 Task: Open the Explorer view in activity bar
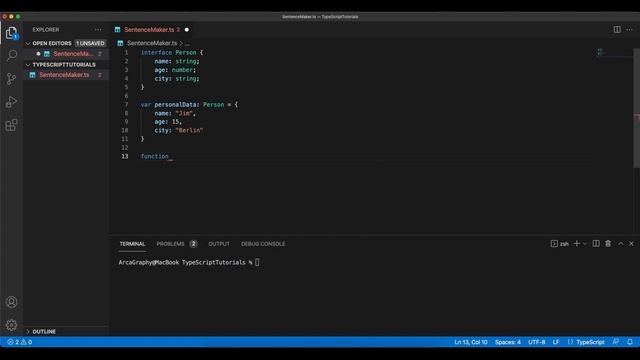pyautogui.click(x=11, y=33)
